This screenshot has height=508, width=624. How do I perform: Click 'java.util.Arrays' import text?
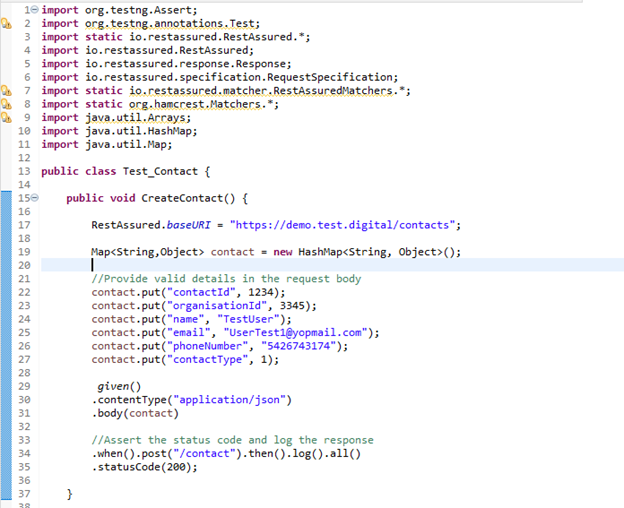pos(135,118)
